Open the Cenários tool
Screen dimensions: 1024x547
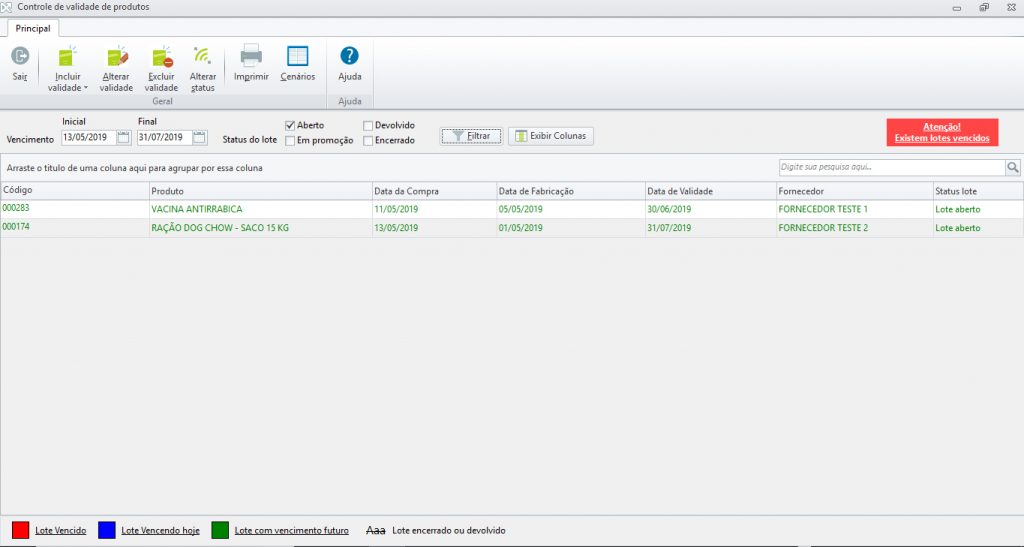pyautogui.click(x=298, y=63)
